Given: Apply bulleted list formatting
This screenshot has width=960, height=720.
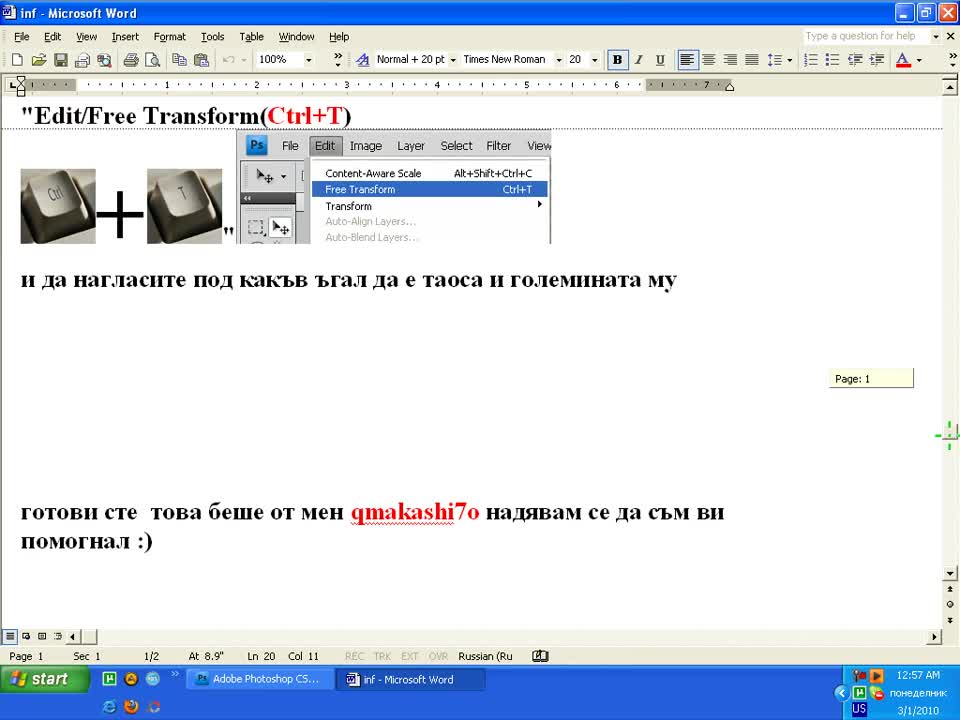Looking at the screenshot, I should pos(832,60).
